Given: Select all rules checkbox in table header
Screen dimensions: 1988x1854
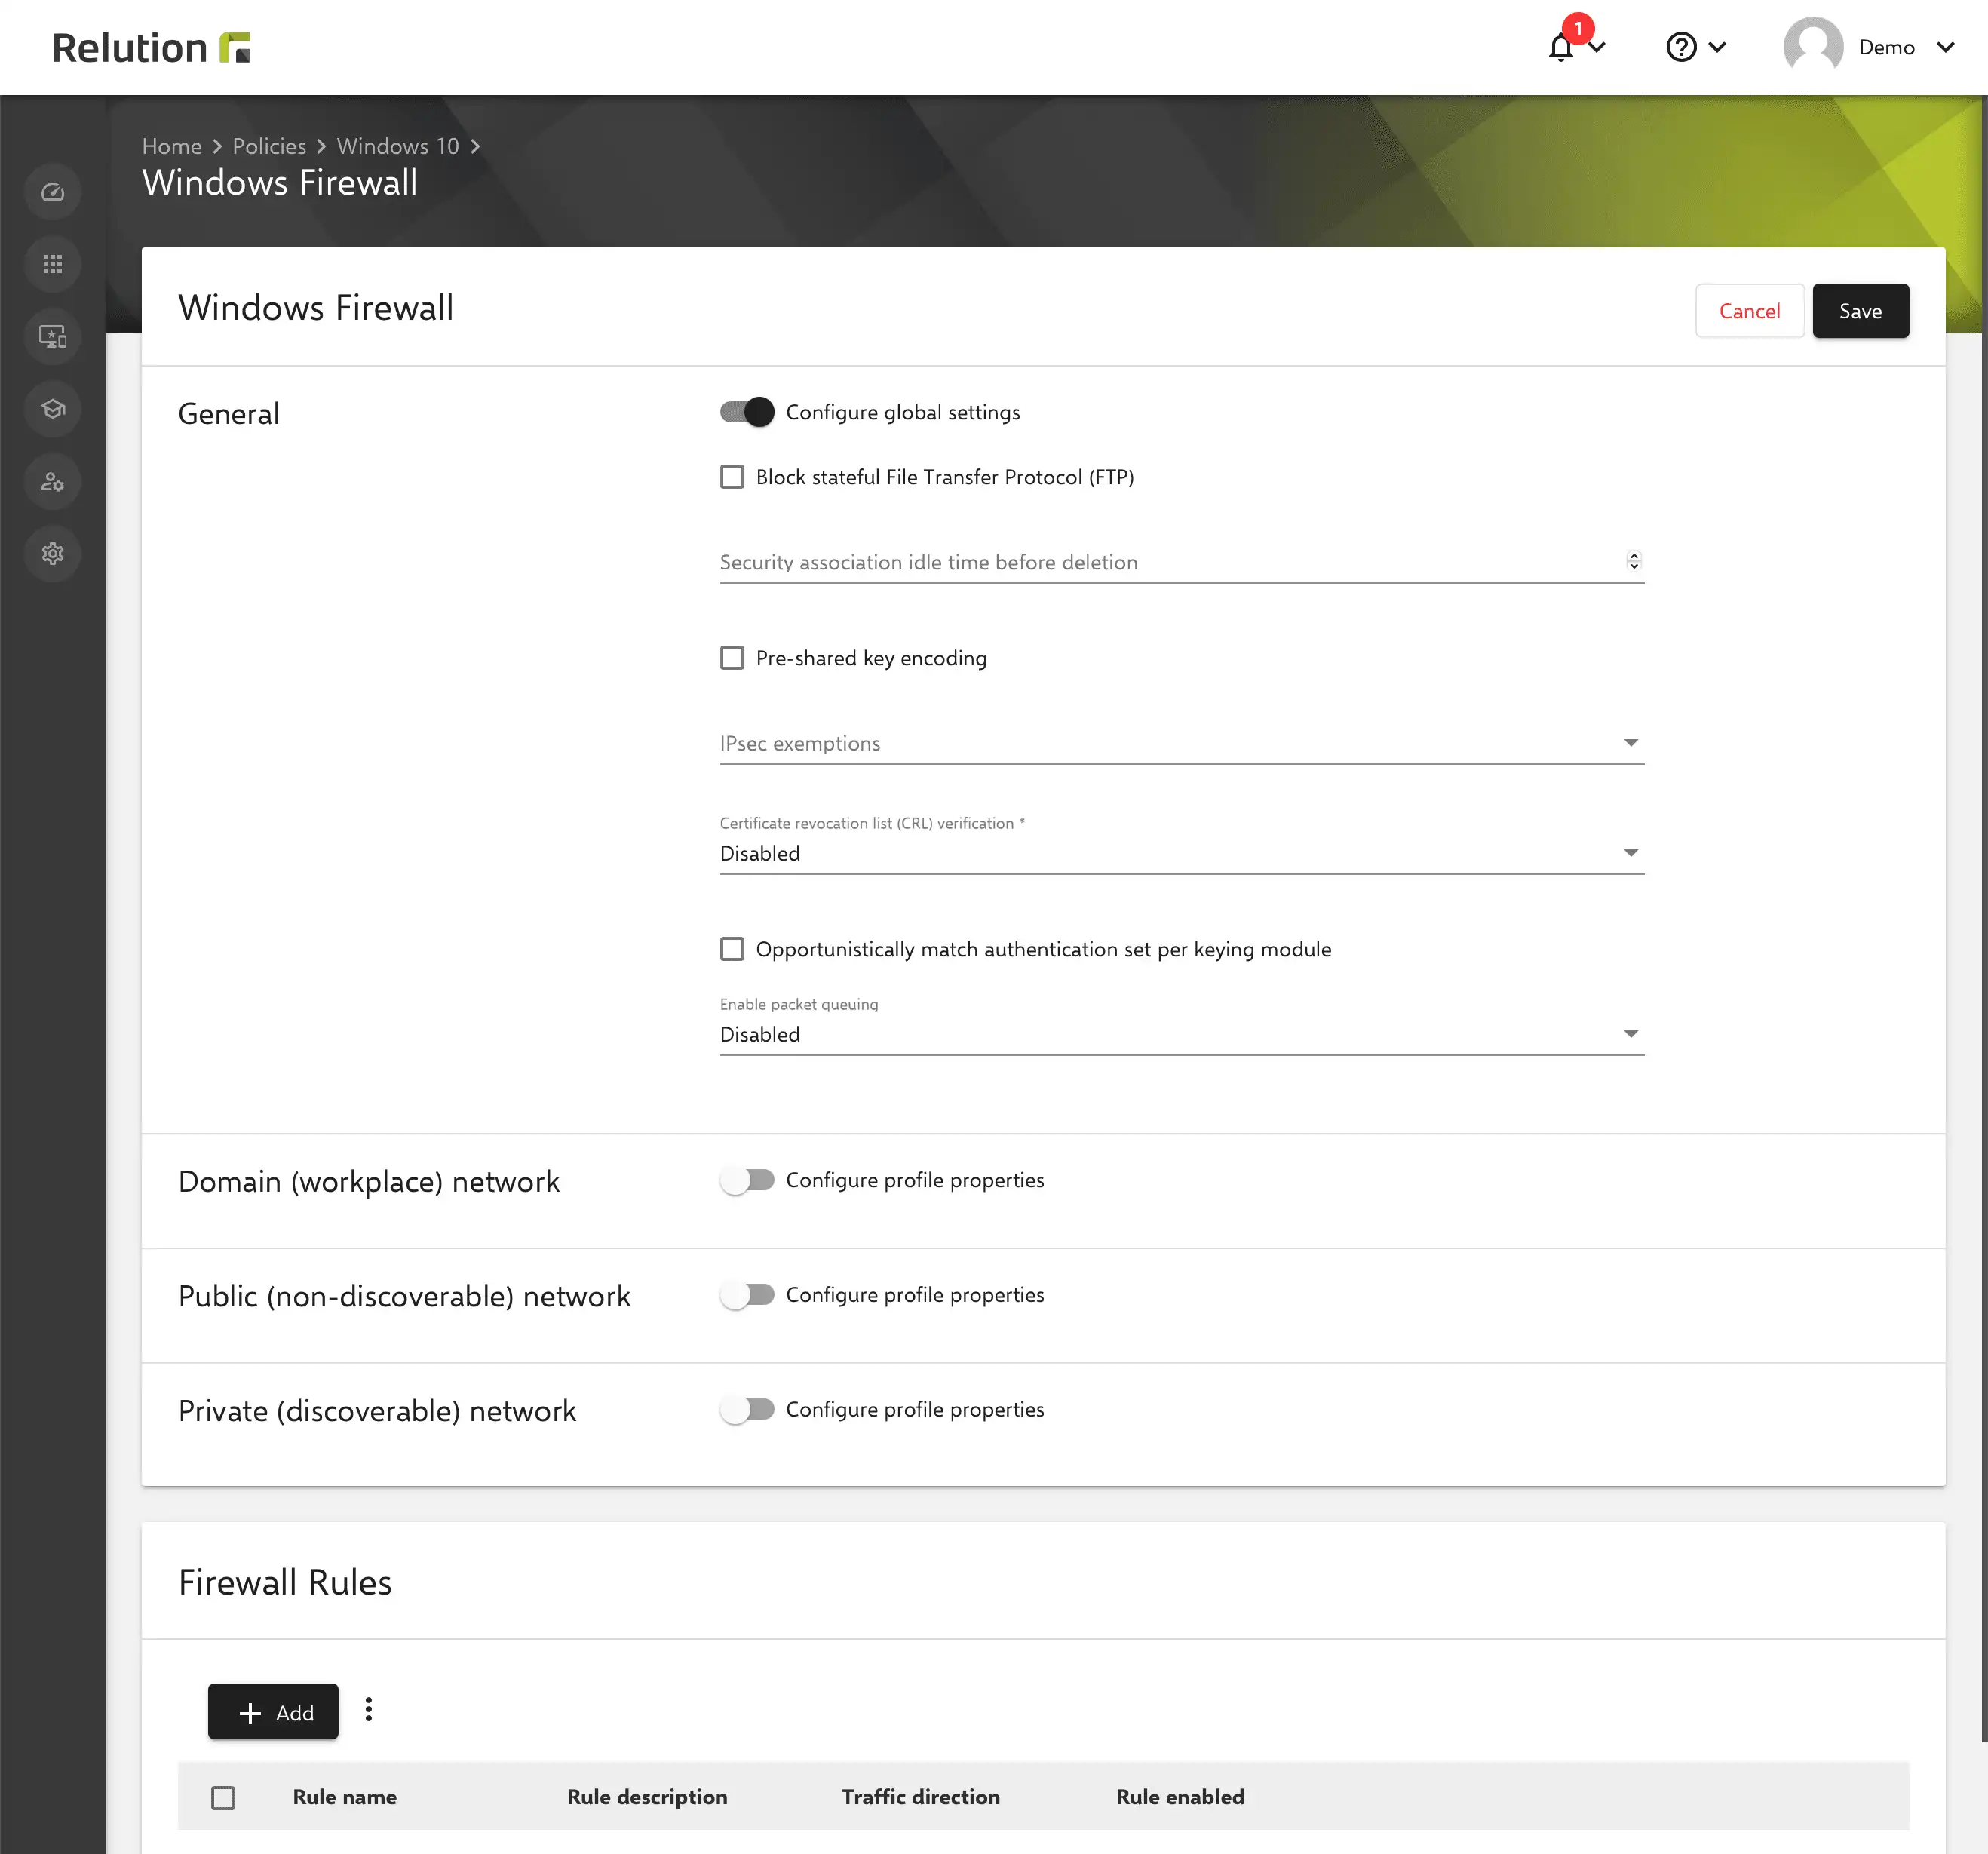Looking at the screenshot, I should tap(223, 1797).
